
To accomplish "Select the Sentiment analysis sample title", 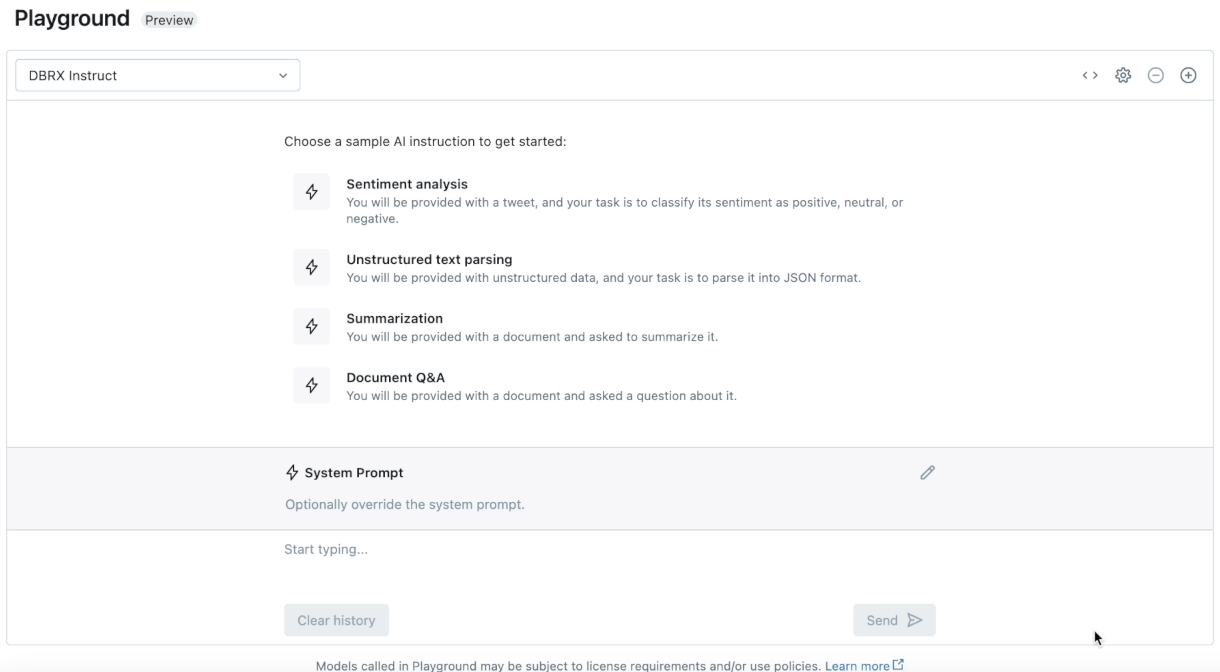I will pyautogui.click(x=407, y=184).
